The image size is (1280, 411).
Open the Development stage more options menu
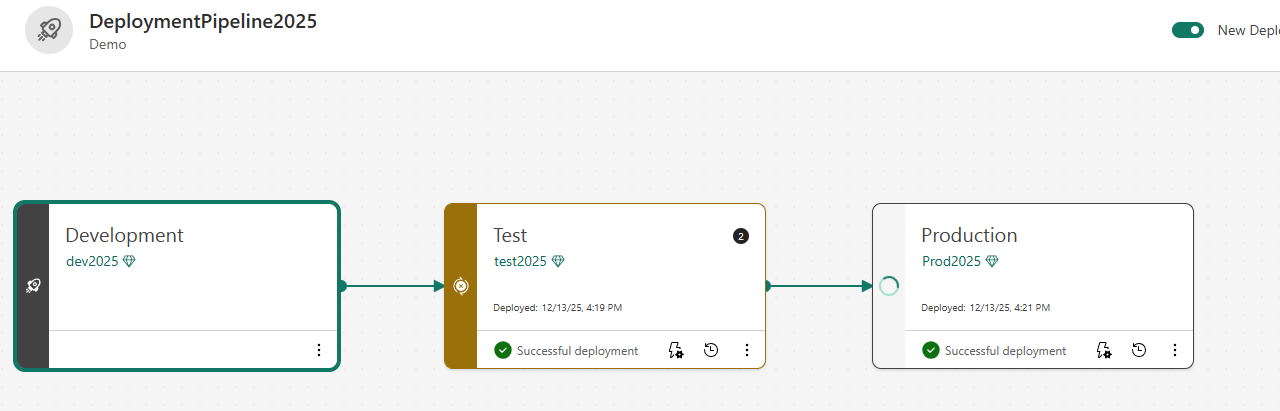point(319,350)
